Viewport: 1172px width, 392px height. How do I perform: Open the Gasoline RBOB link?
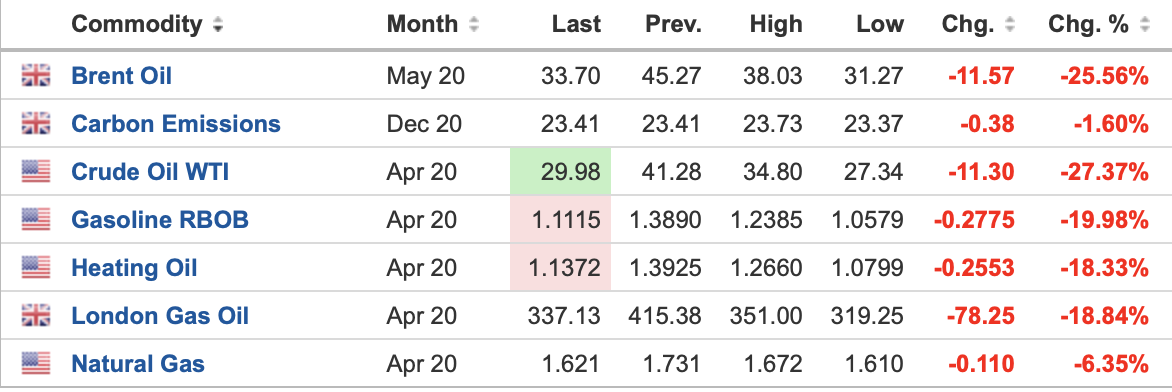tap(160, 220)
